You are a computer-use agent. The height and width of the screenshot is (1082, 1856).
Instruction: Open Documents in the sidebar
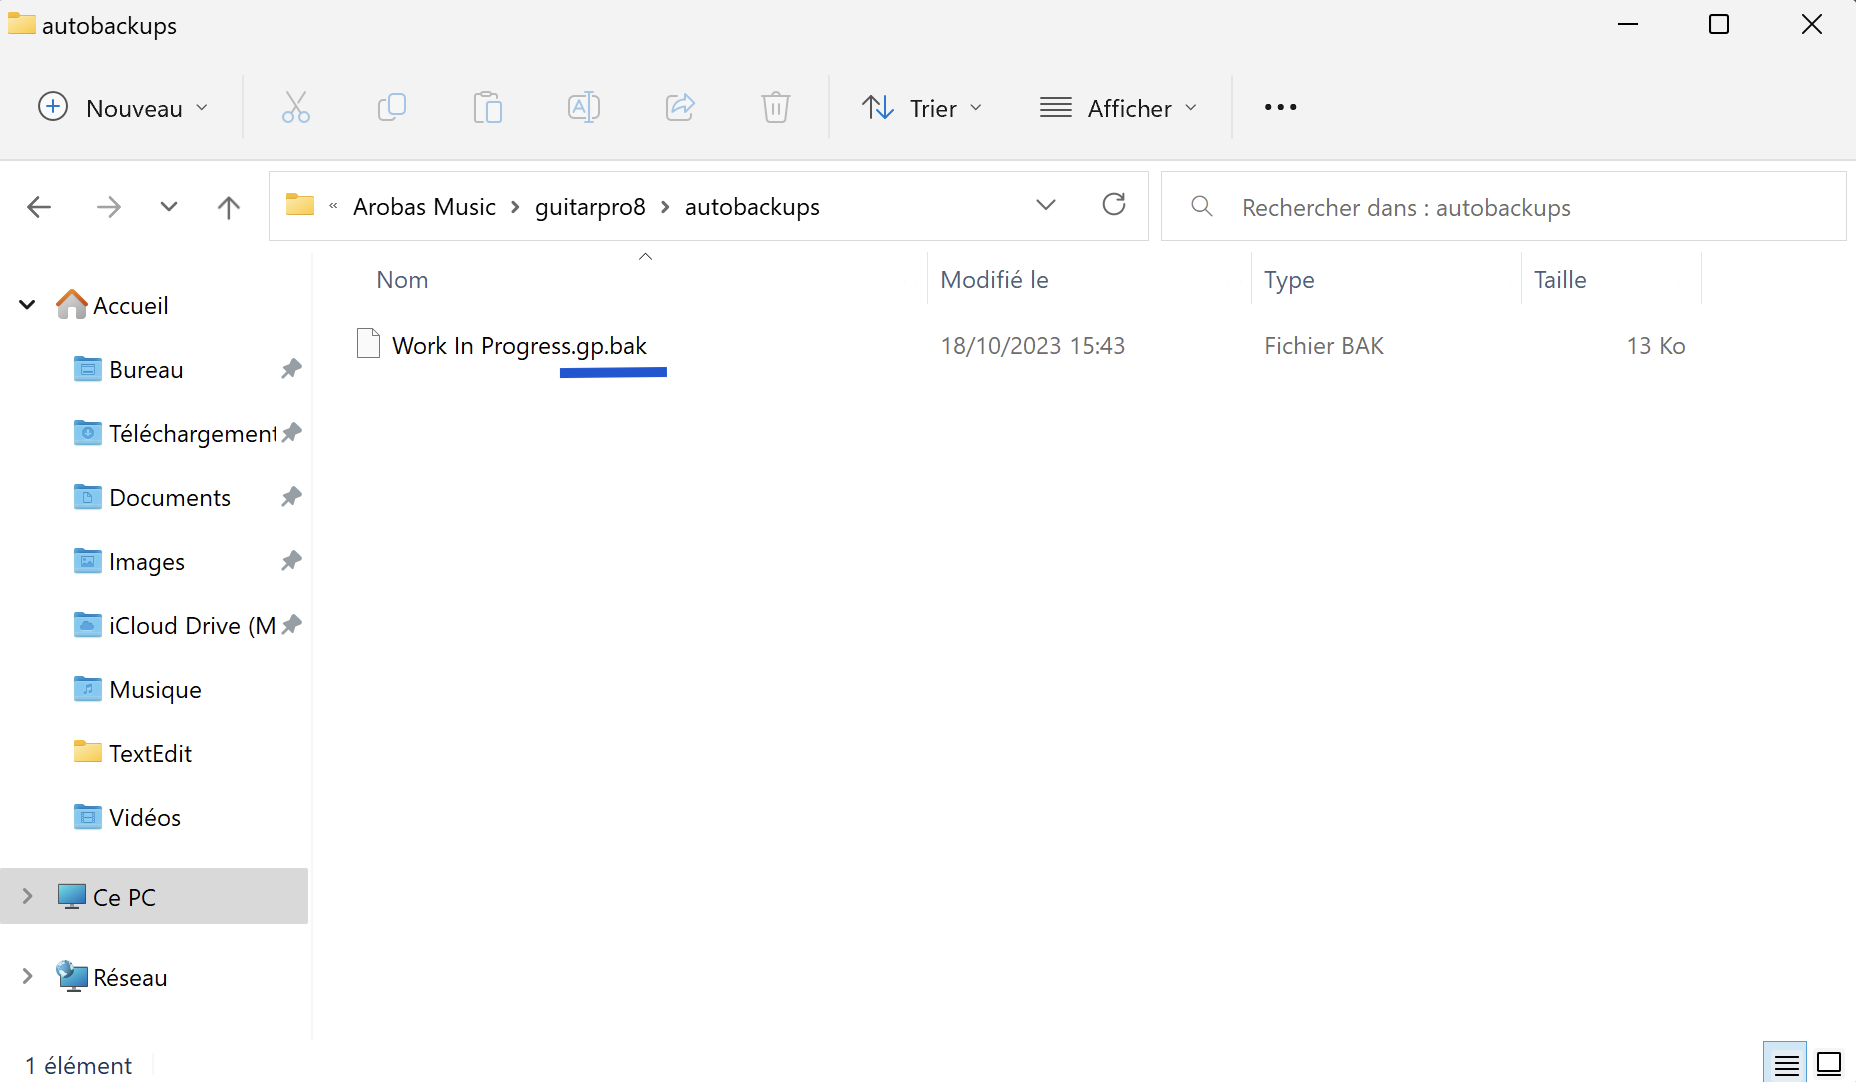point(170,498)
